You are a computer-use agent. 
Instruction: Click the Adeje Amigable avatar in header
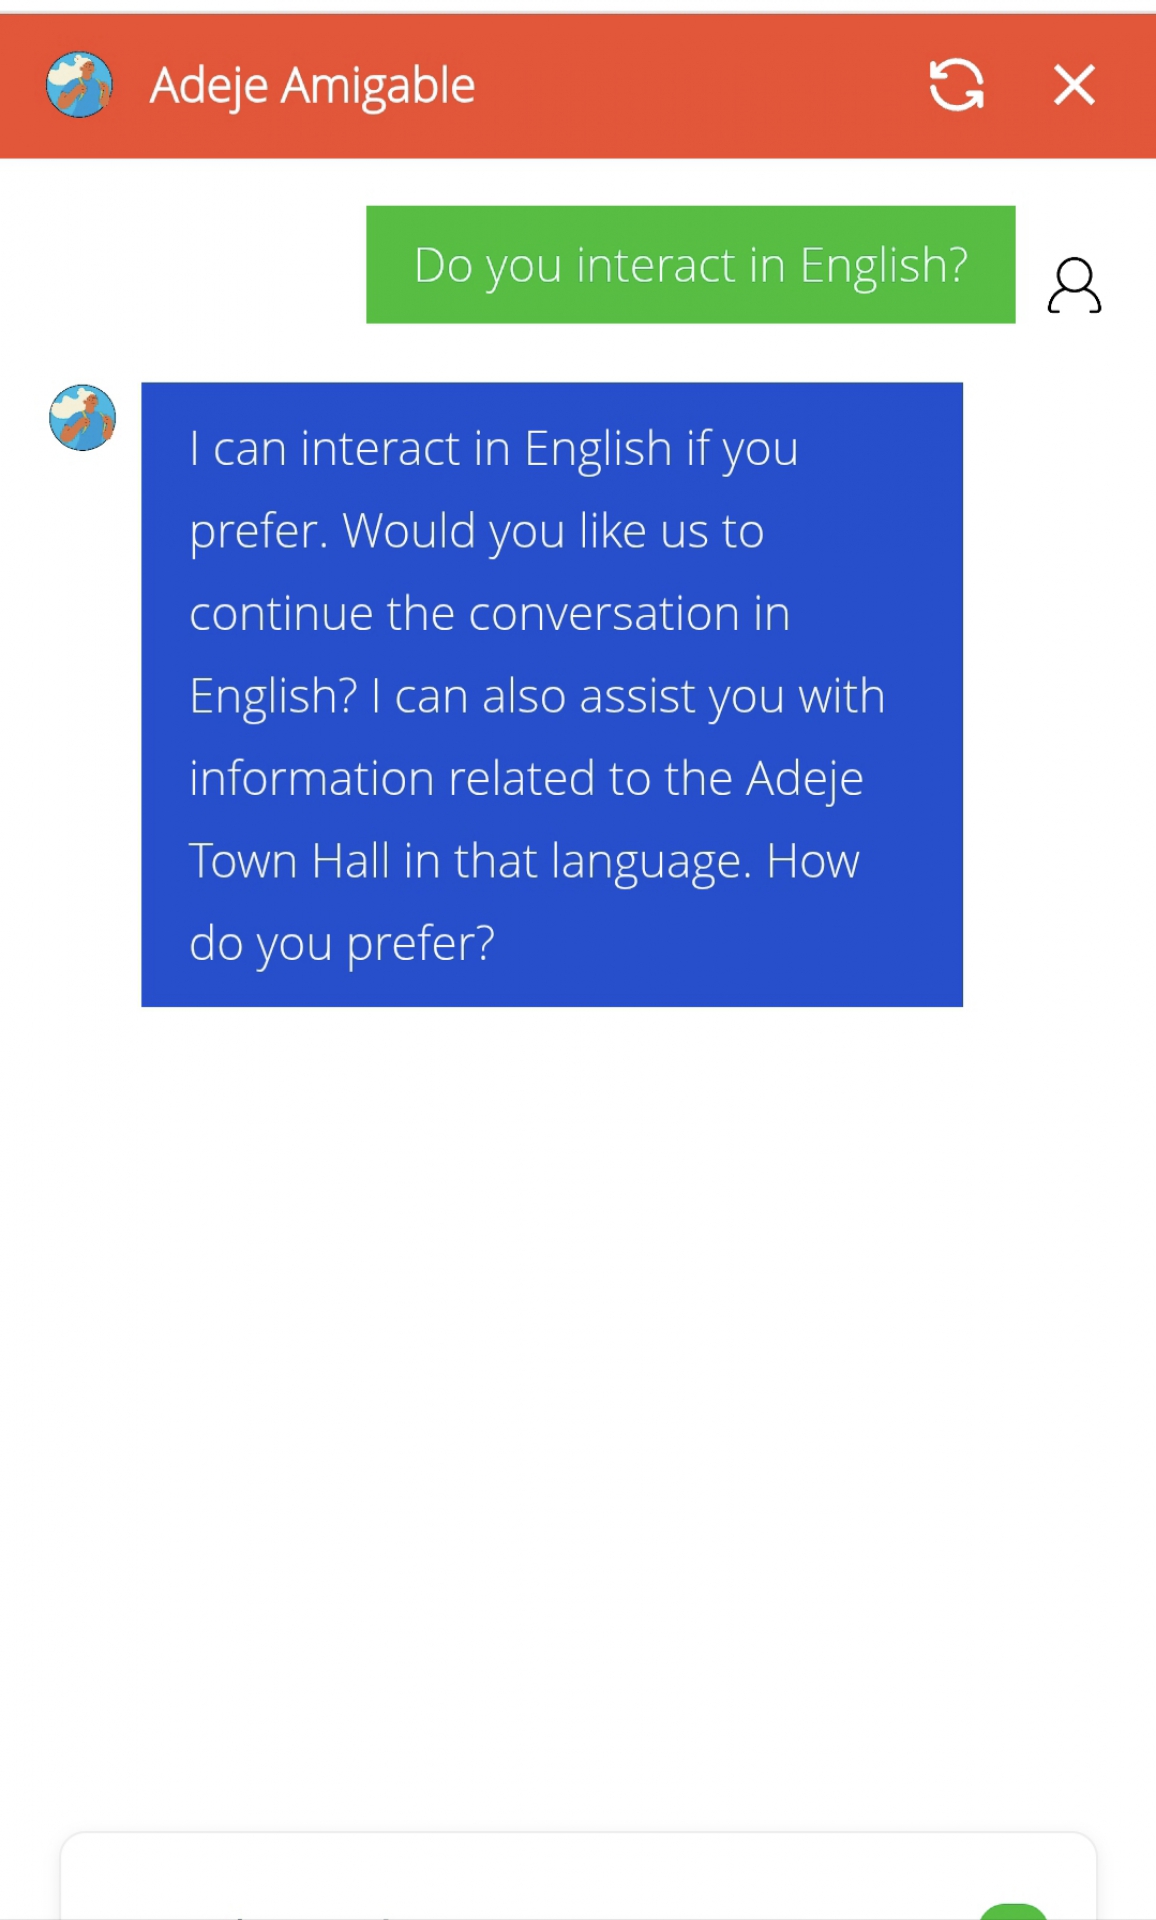tap(79, 85)
